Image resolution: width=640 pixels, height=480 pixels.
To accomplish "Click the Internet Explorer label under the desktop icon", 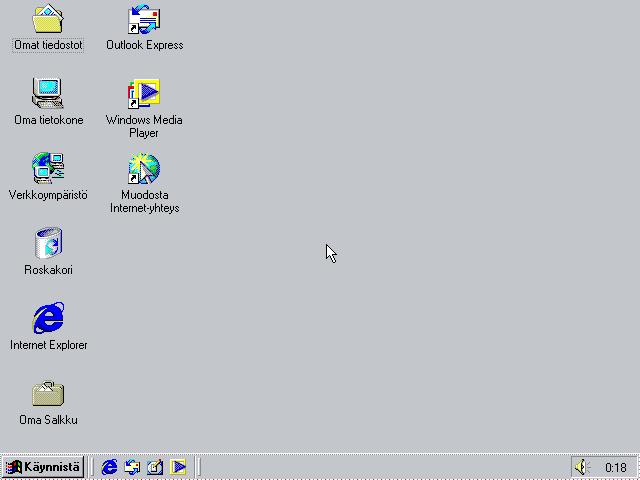I will click(x=49, y=345).
